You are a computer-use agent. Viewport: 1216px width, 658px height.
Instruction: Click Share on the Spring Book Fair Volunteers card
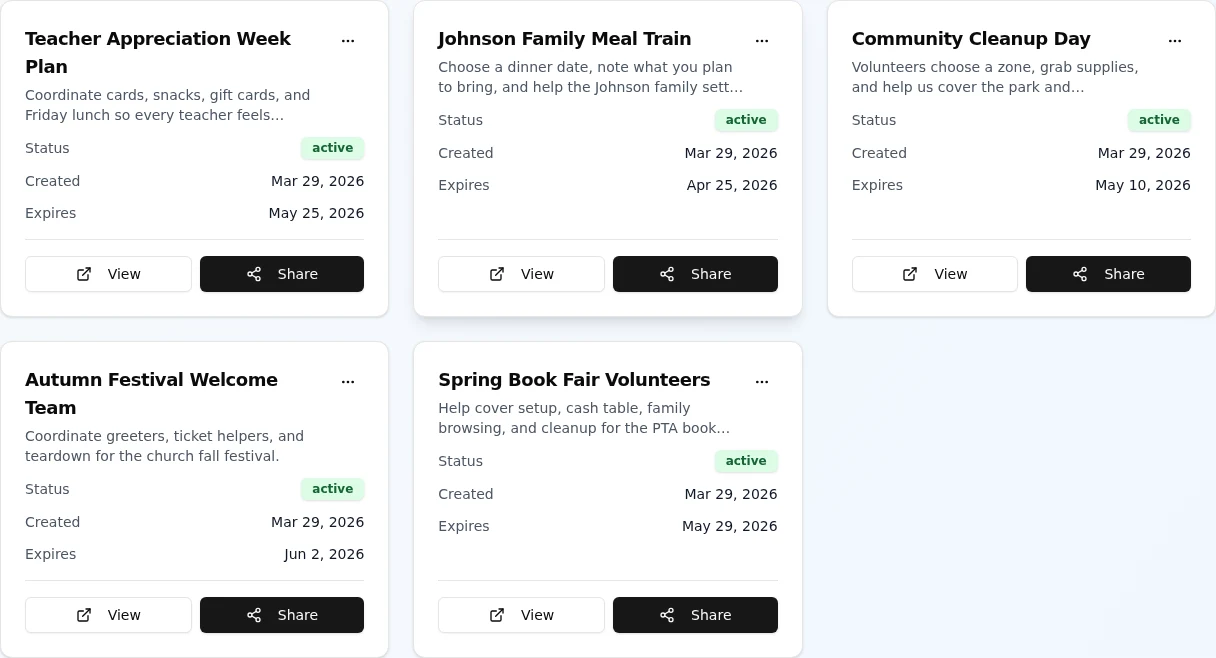695,615
